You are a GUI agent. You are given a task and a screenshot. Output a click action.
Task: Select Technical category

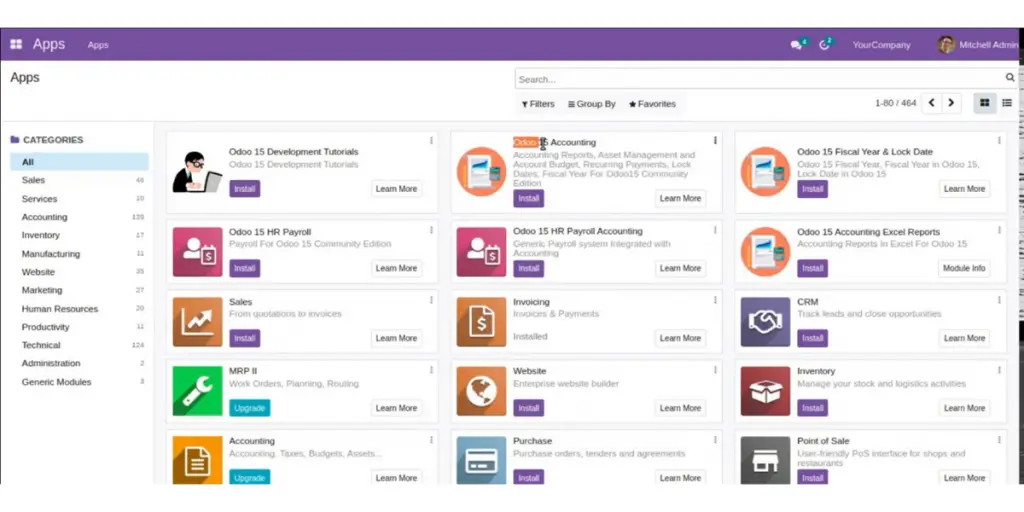pyautogui.click(x=79, y=345)
